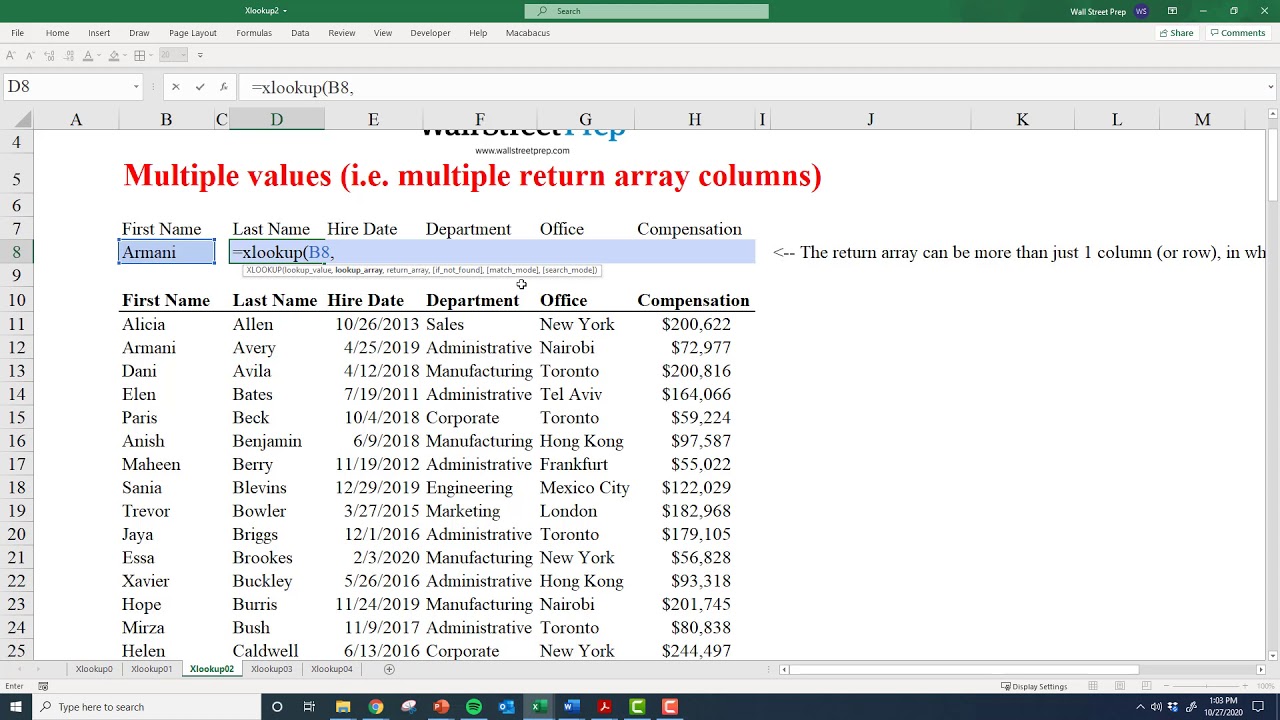The width and height of the screenshot is (1280, 720).
Task: Open the font size 20 dropdown
Action: pyautogui.click(x=184, y=55)
